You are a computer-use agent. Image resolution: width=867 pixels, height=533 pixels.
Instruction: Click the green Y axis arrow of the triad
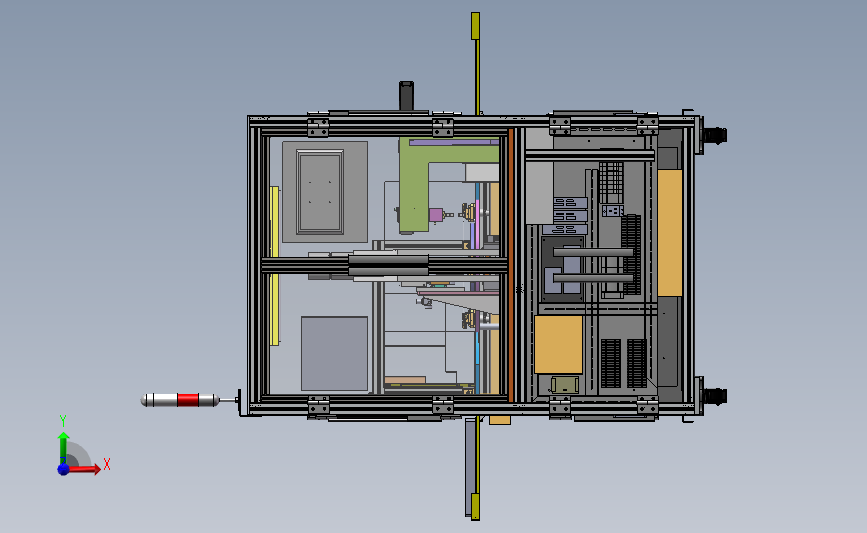[64, 447]
